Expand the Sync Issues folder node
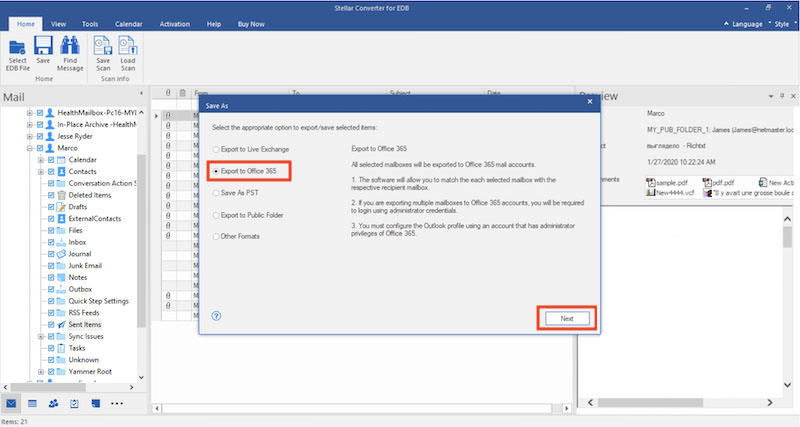 [41, 336]
